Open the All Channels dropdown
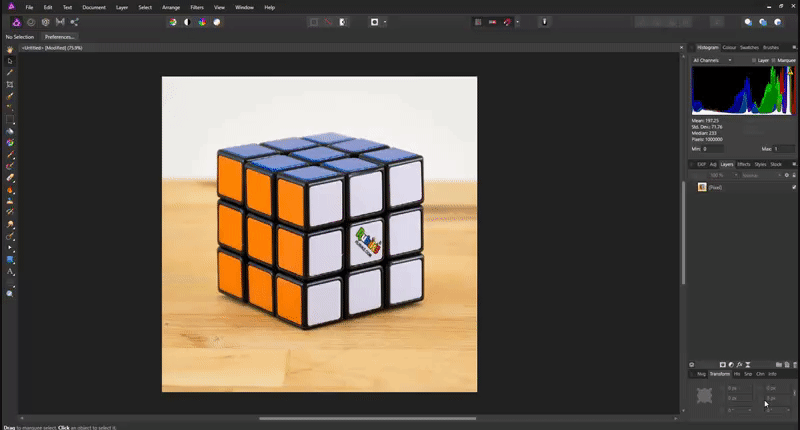 point(712,60)
